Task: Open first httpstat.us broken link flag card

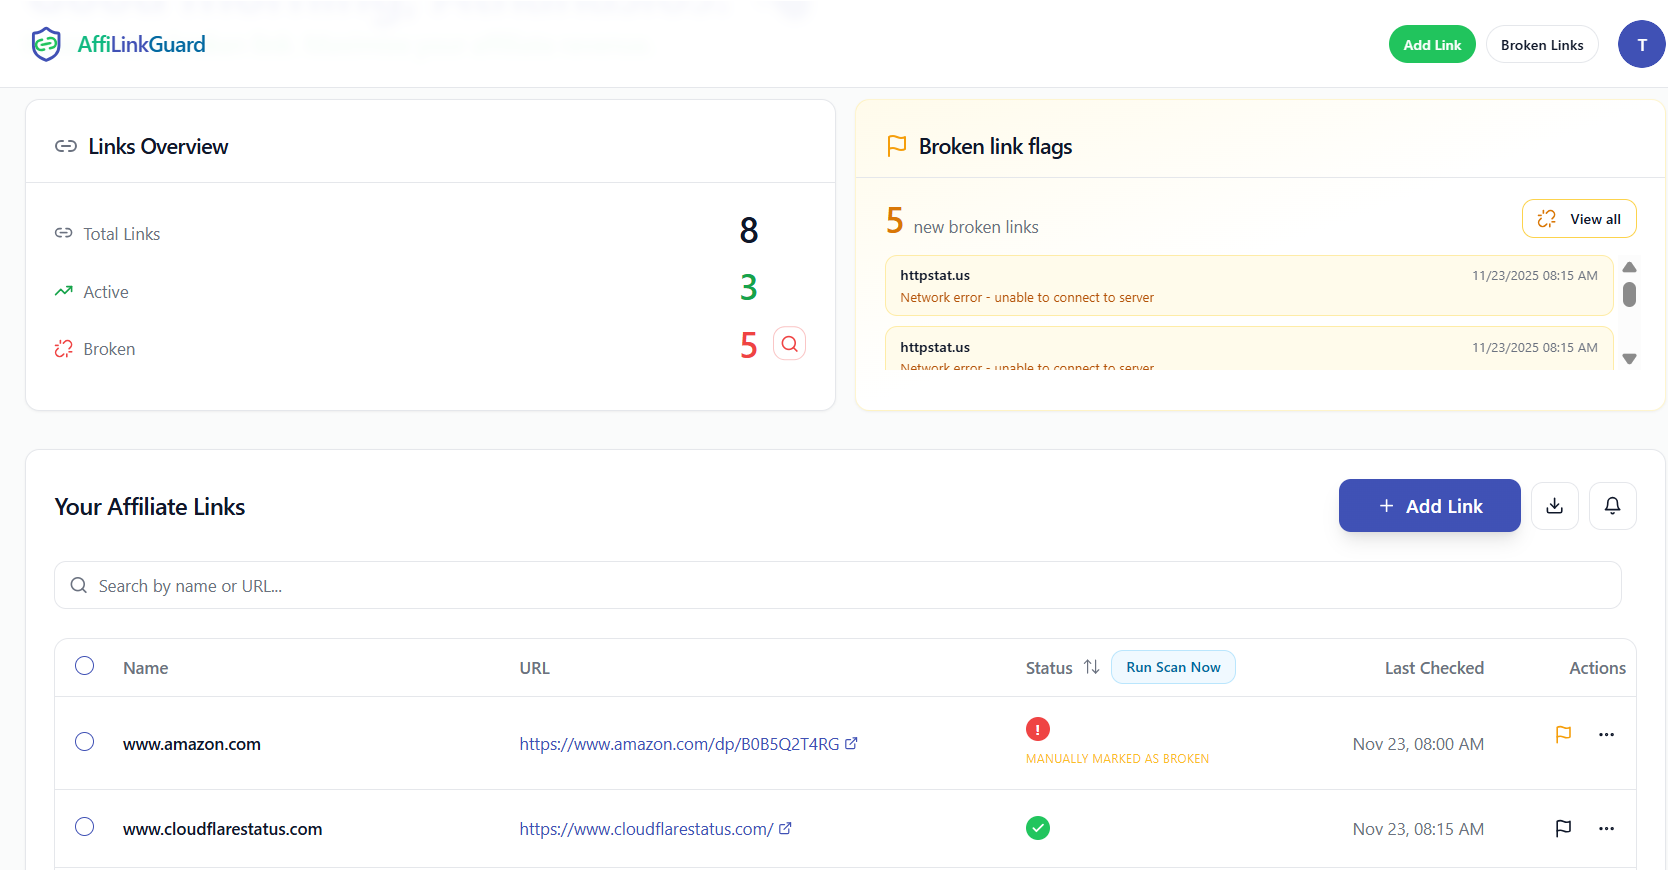Action: [1249, 286]
